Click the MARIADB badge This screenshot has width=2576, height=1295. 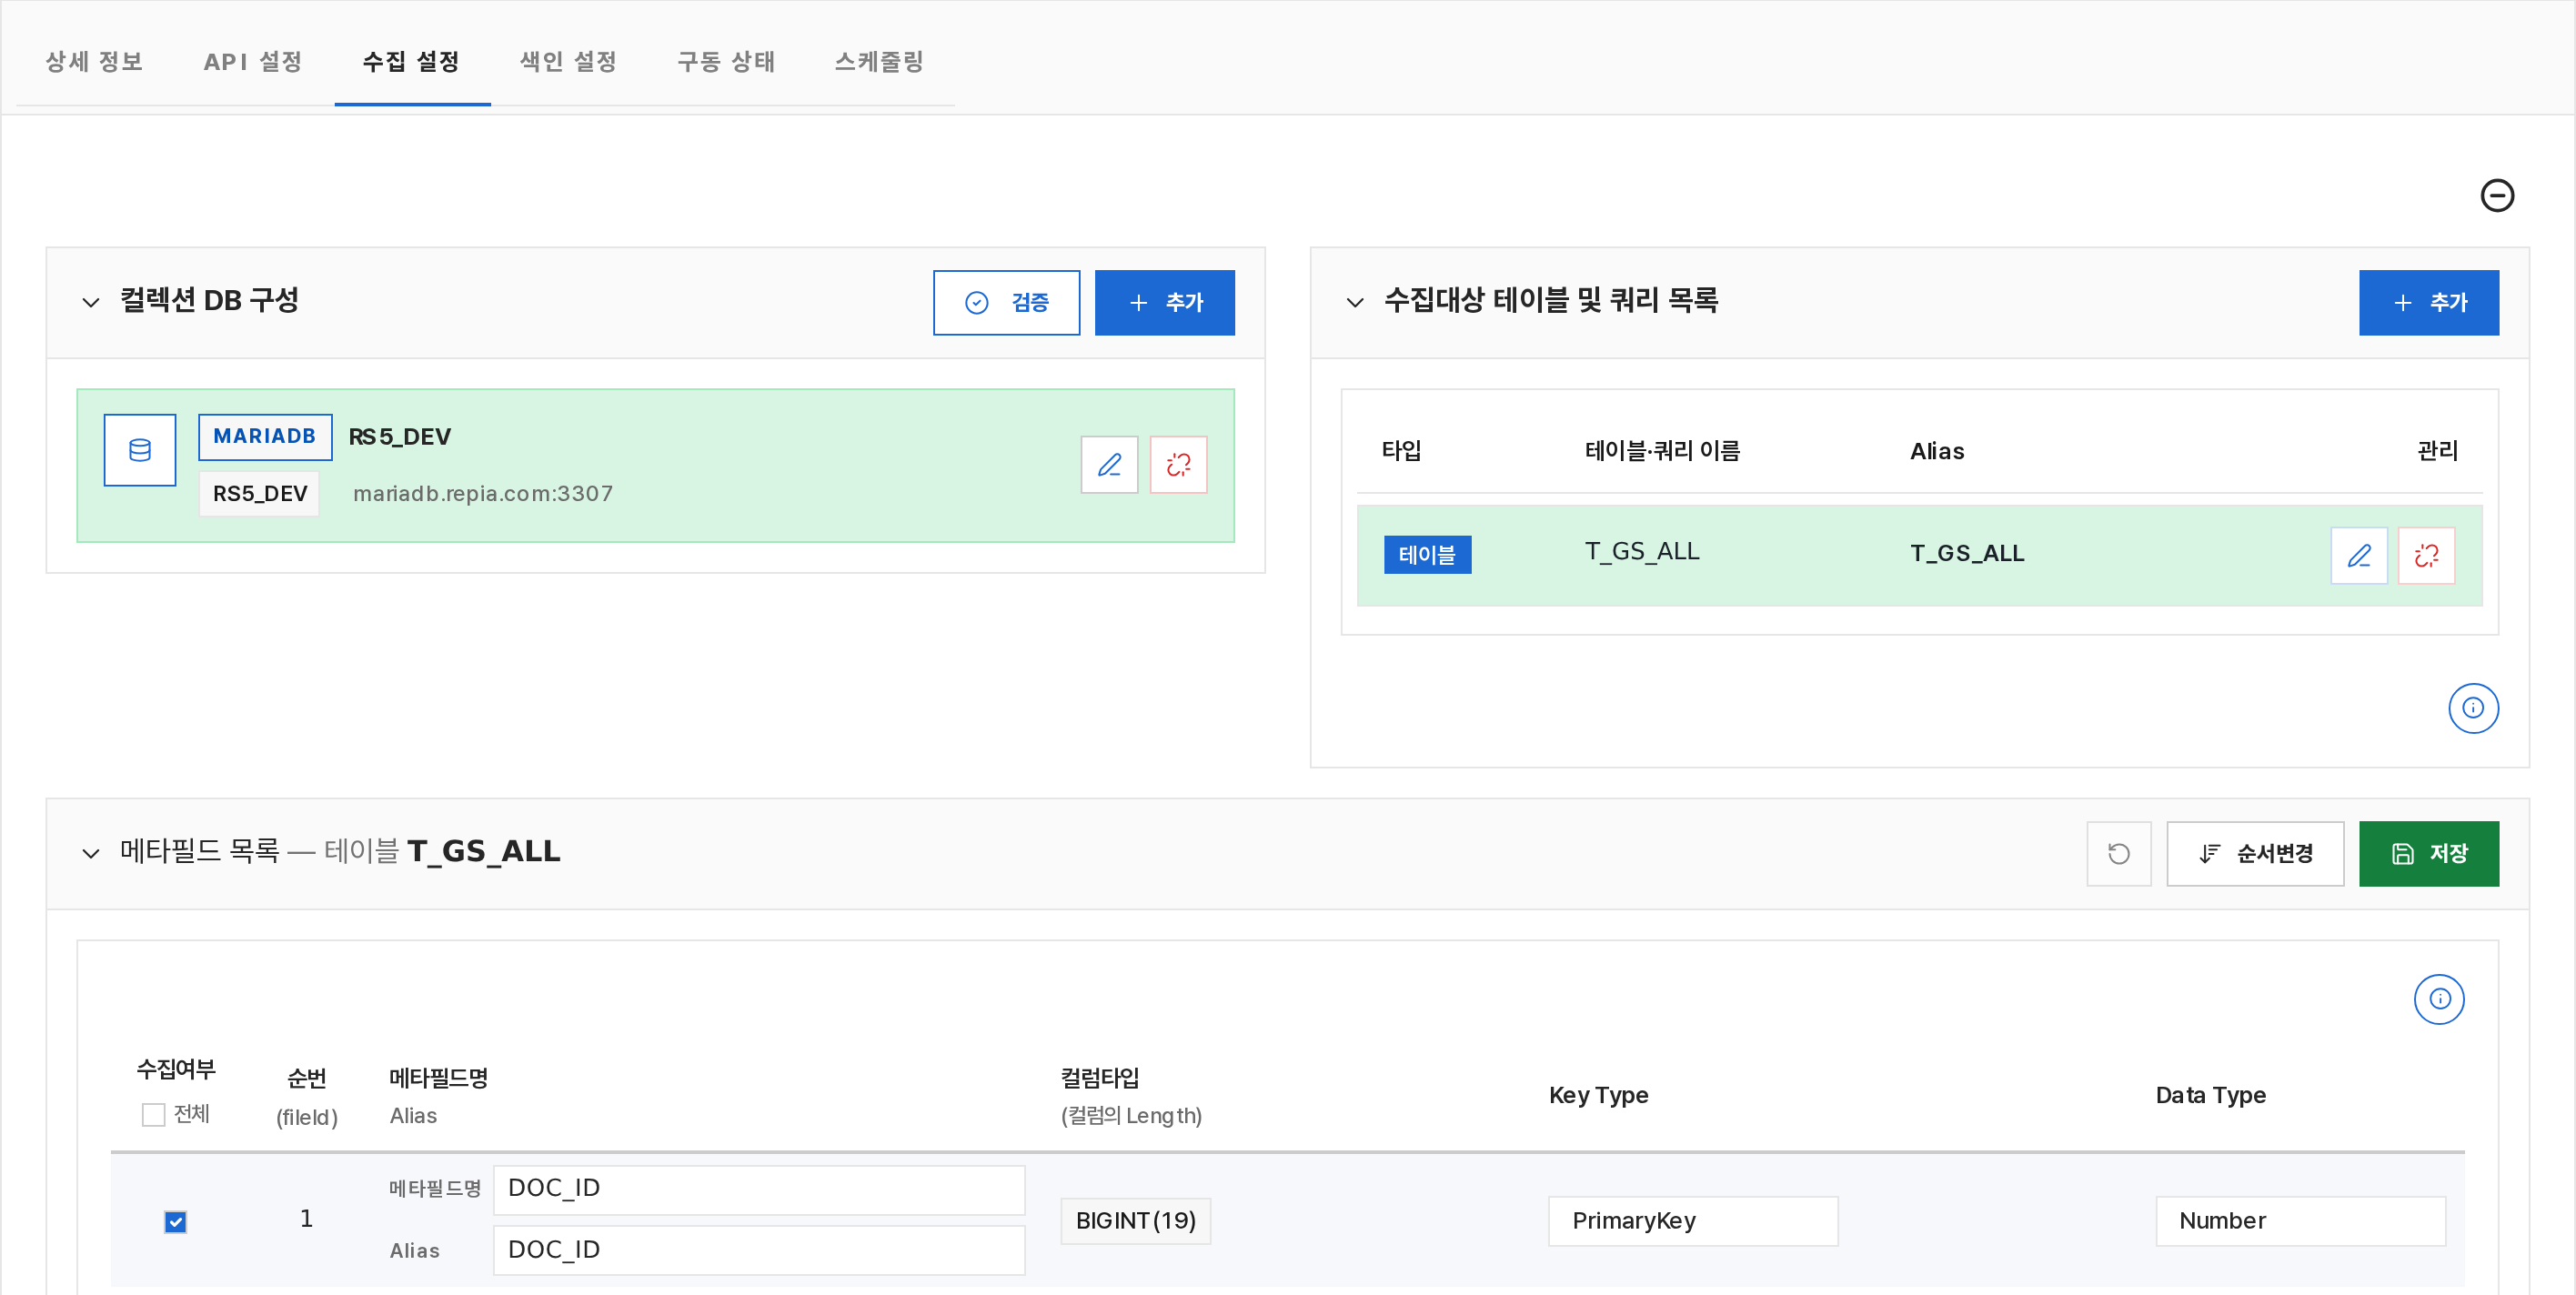tap(265, 437)
